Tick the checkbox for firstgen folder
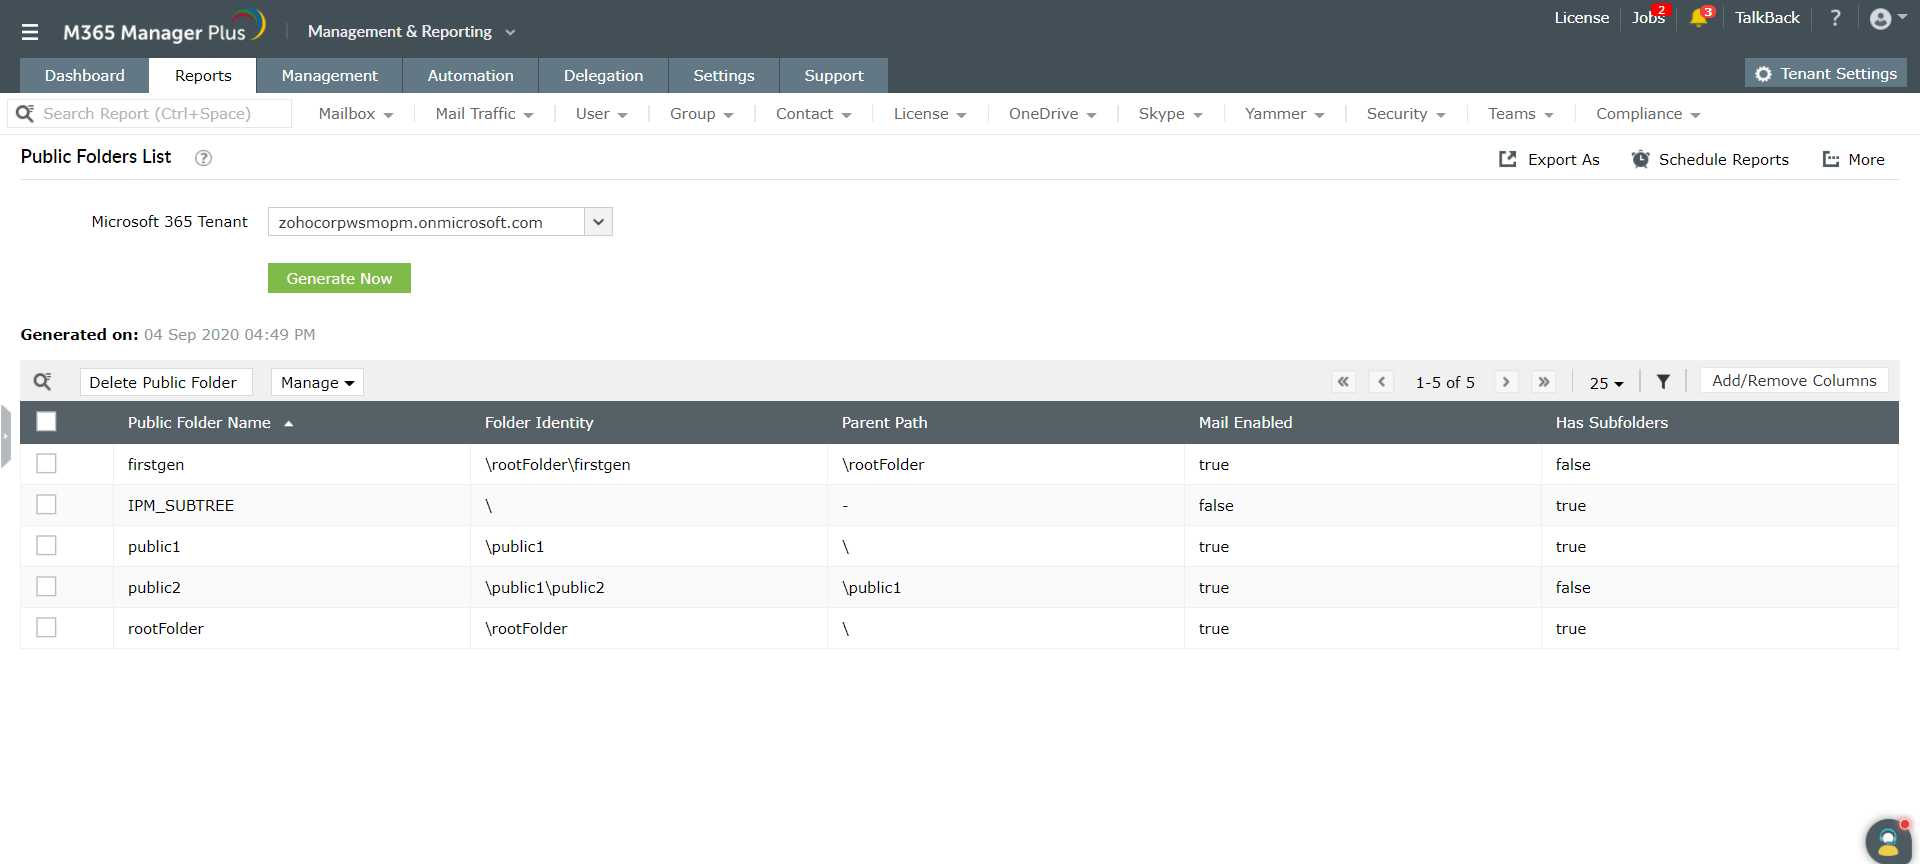Viewport: 1920px width, 864px height. click(46, 464)
